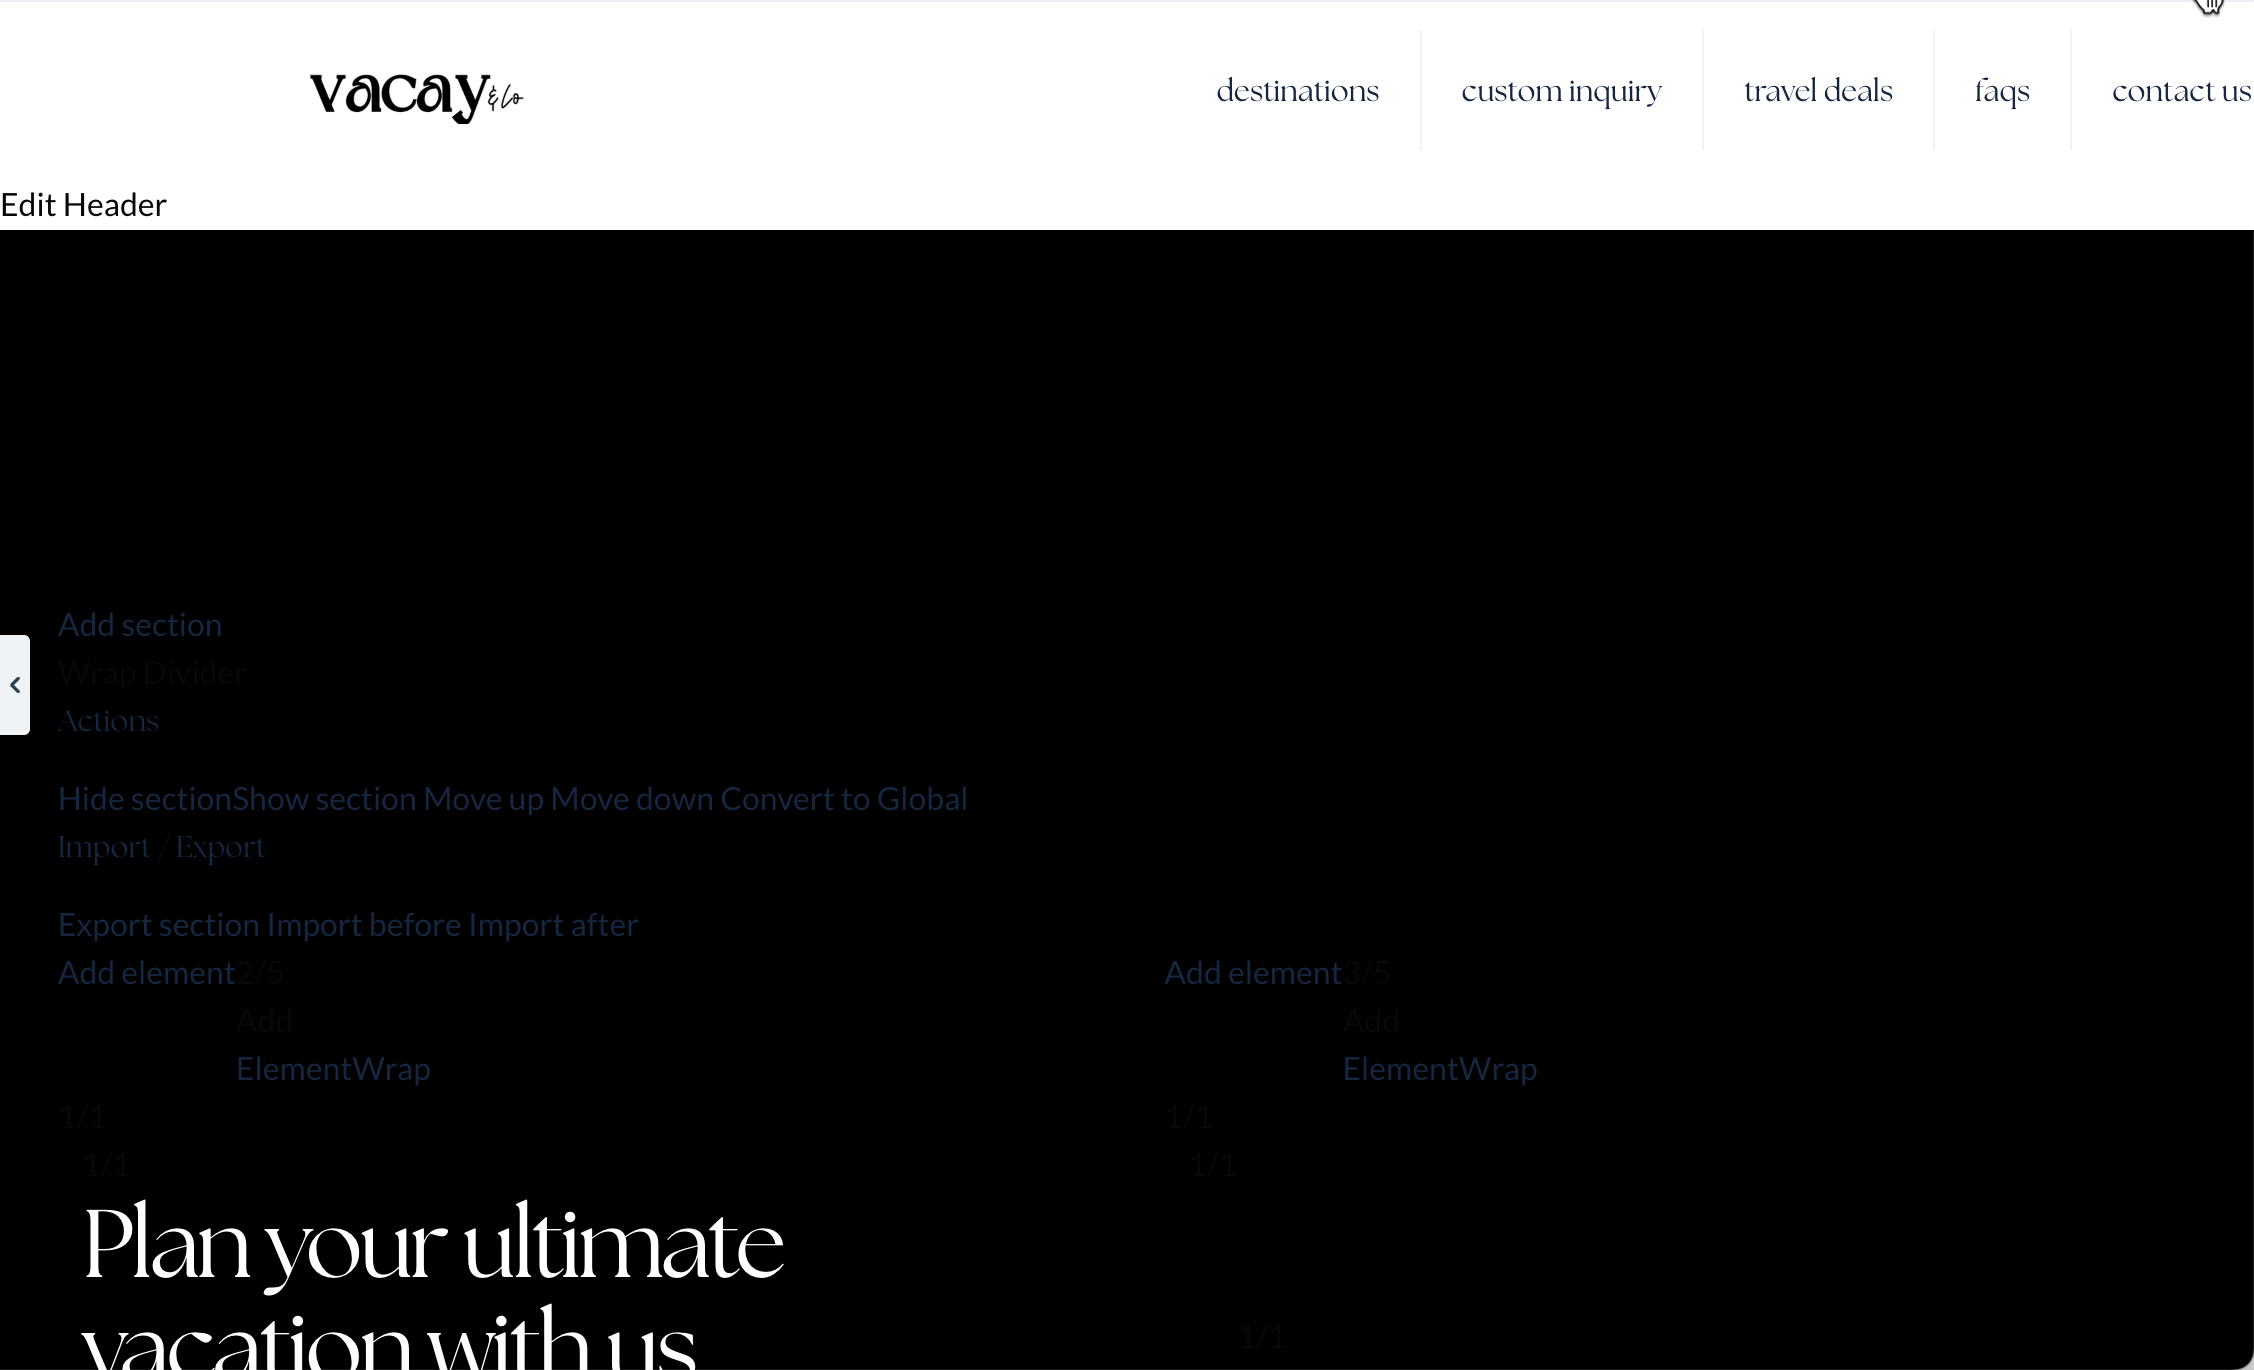Image resolution: width=2254 pixels, height=1370 pixels.
Task: Expand the collapsed sidebar chevron tab
Action: (15, 685)
